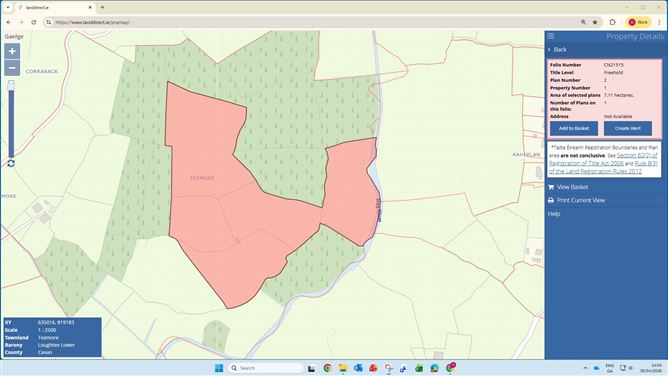This screenshot has width=668, height=376.
Task: Click the site information icon in address bar
Action: coord(49,22)
